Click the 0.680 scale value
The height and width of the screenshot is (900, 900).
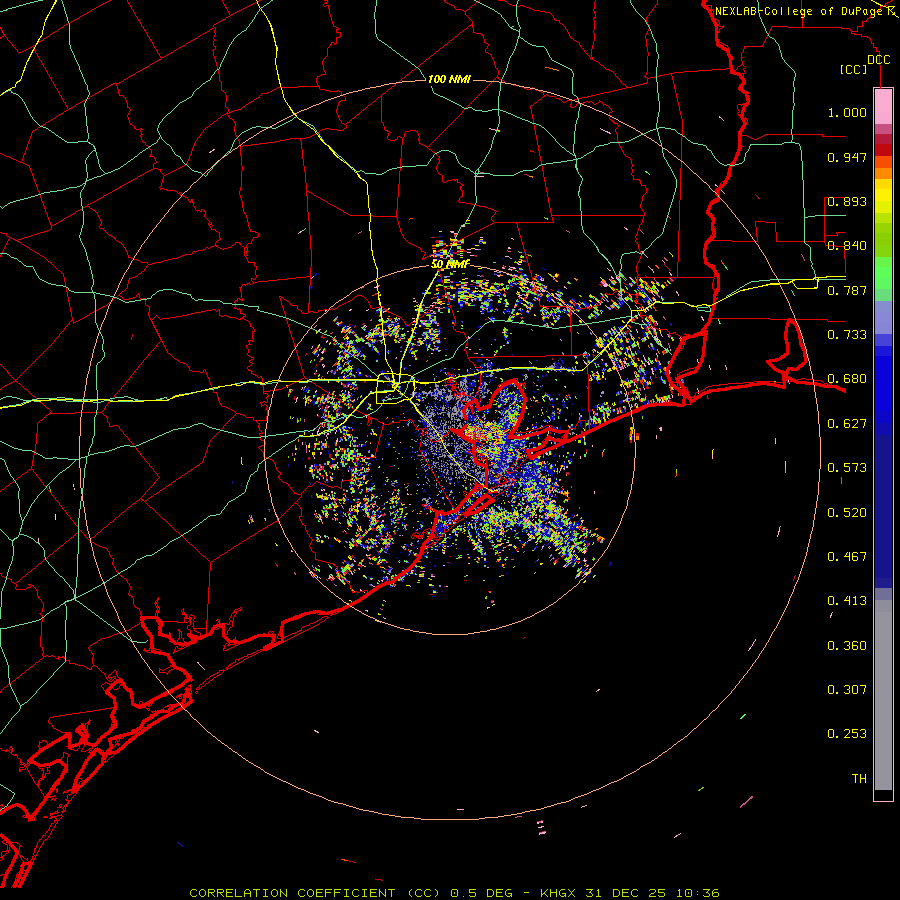coord(847,379)
